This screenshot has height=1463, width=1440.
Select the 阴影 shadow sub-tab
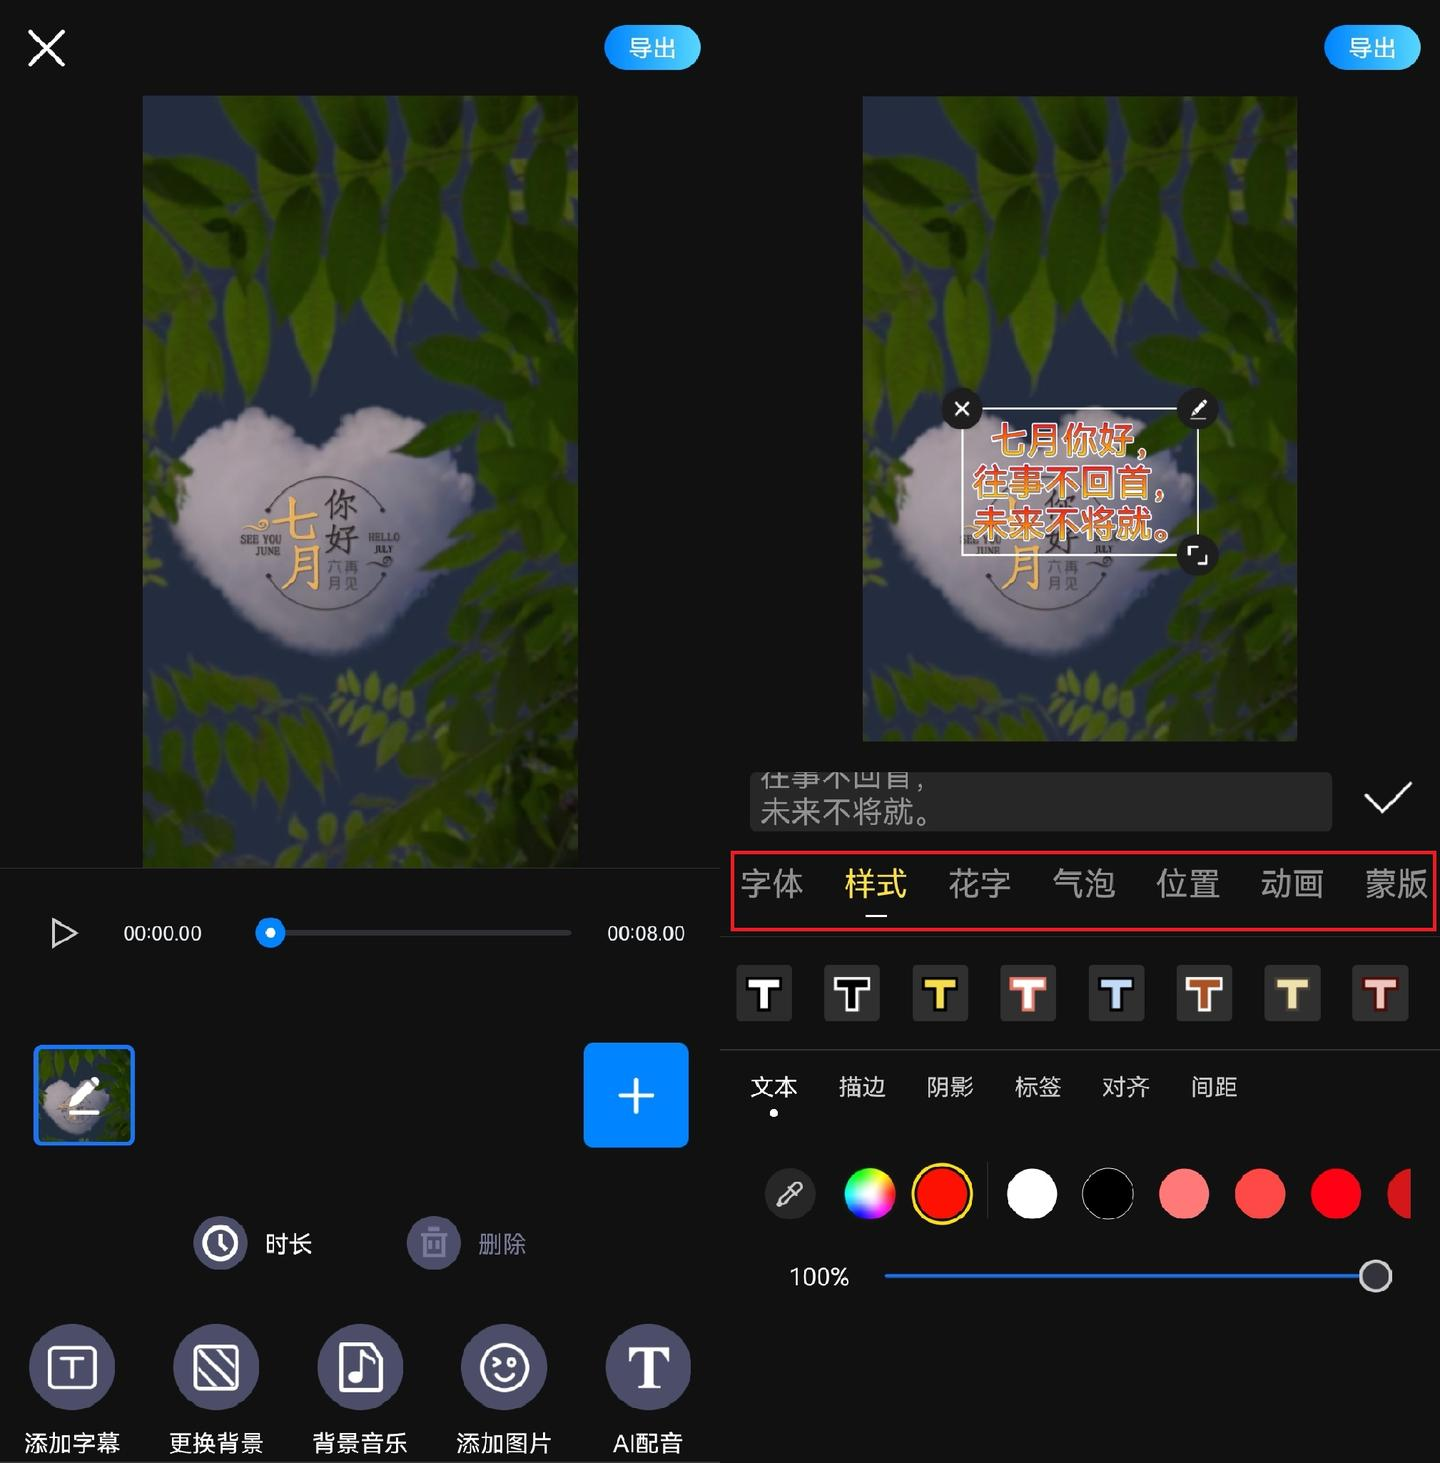click(950, 1087)
